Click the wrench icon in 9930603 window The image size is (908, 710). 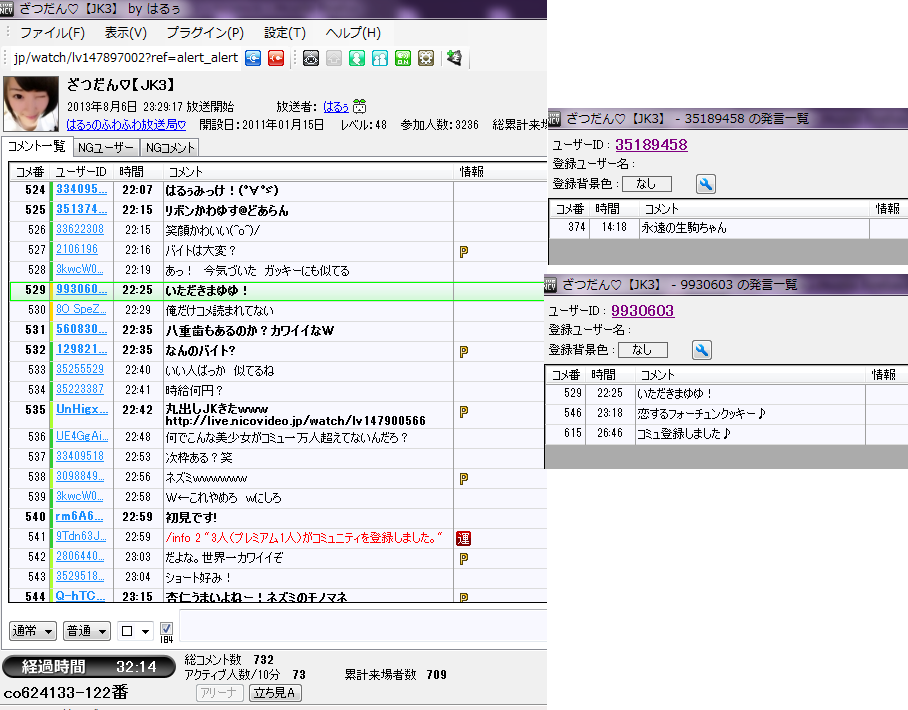tap(702, 350)
